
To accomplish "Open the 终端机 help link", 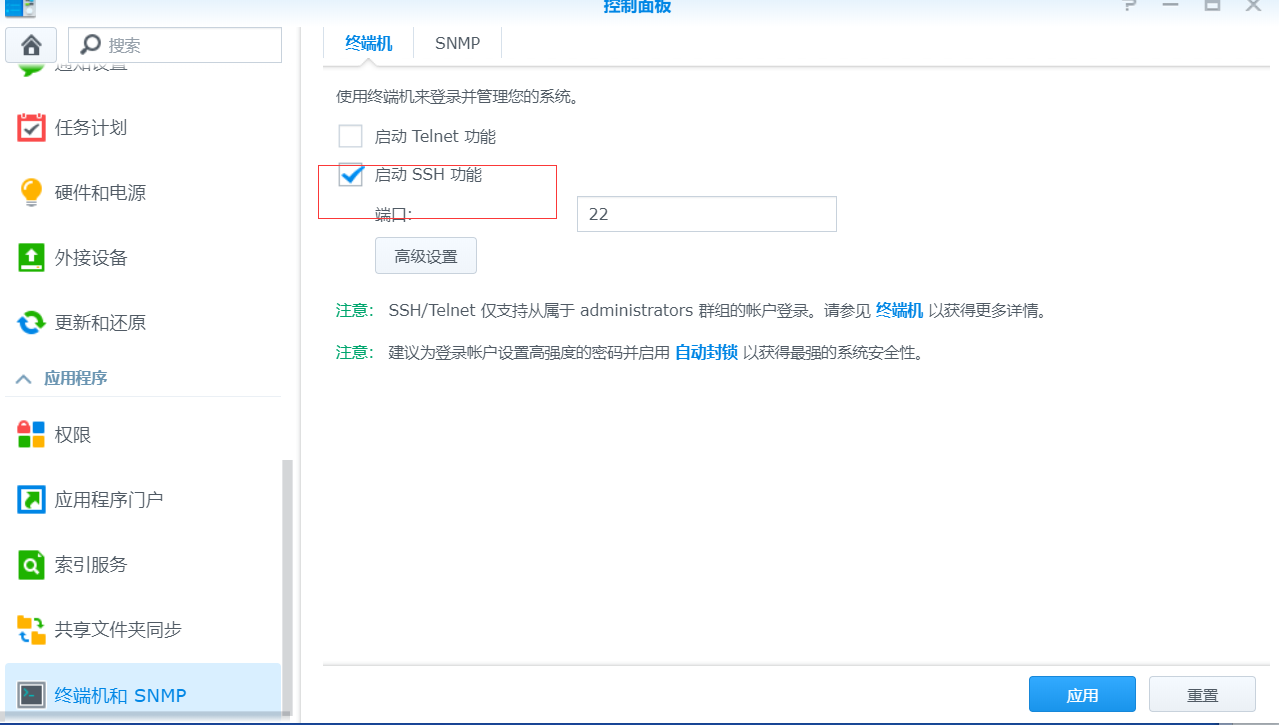I will (899, 311).
